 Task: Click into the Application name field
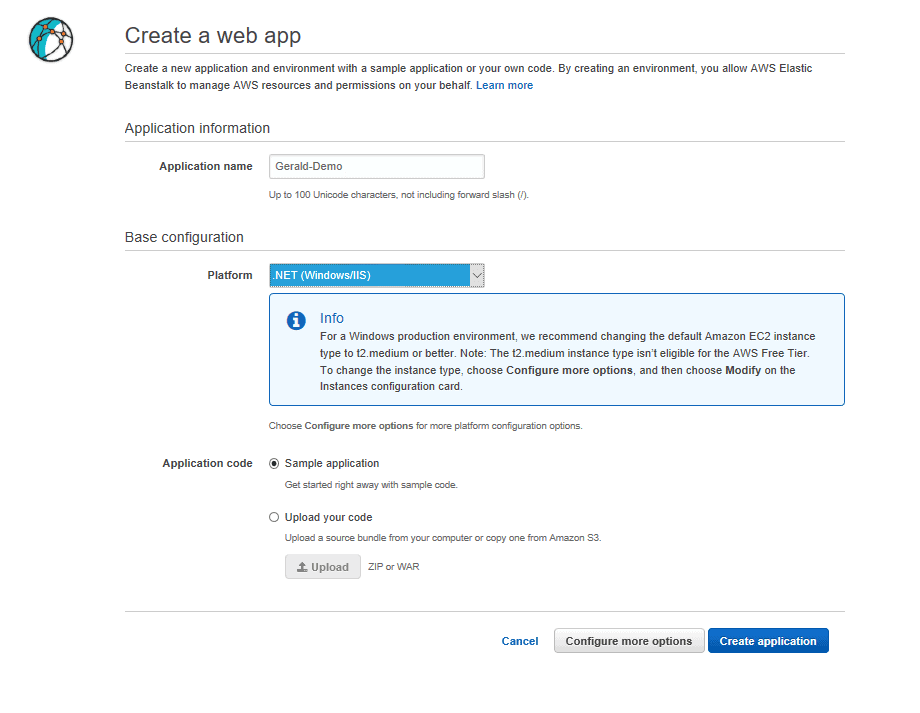click(377, 167)
